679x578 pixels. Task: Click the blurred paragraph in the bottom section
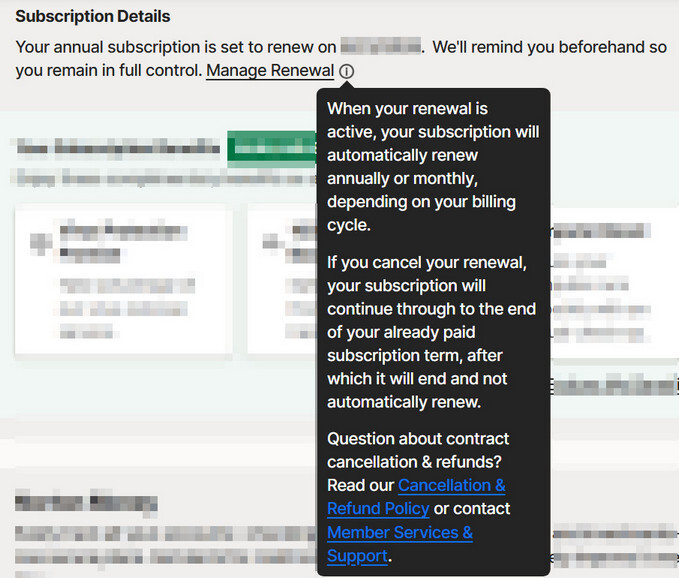point(160,542)
